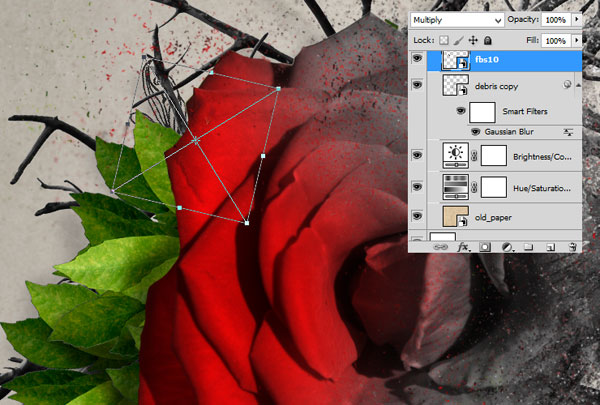Click the lock all padlock icon

click(487, 40)
